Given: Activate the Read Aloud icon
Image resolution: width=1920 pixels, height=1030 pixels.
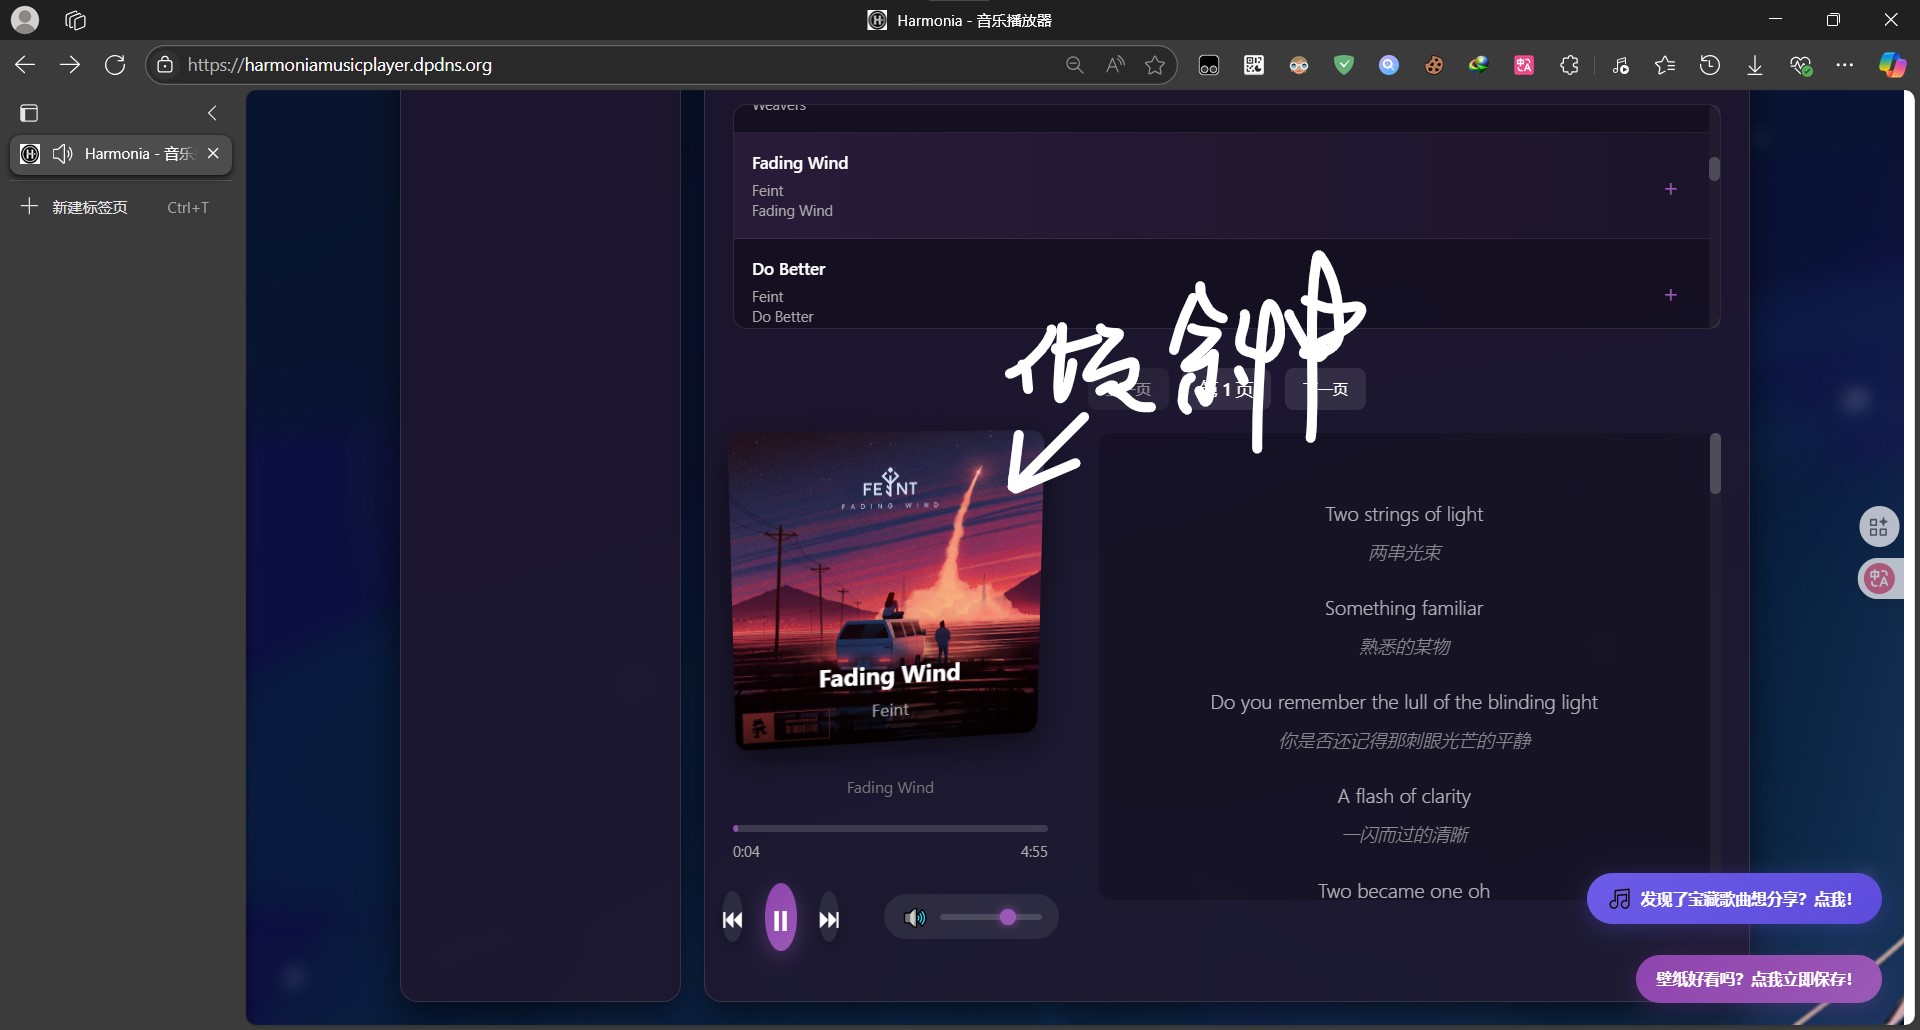Looking at the screenshot, I should 1115,65.
